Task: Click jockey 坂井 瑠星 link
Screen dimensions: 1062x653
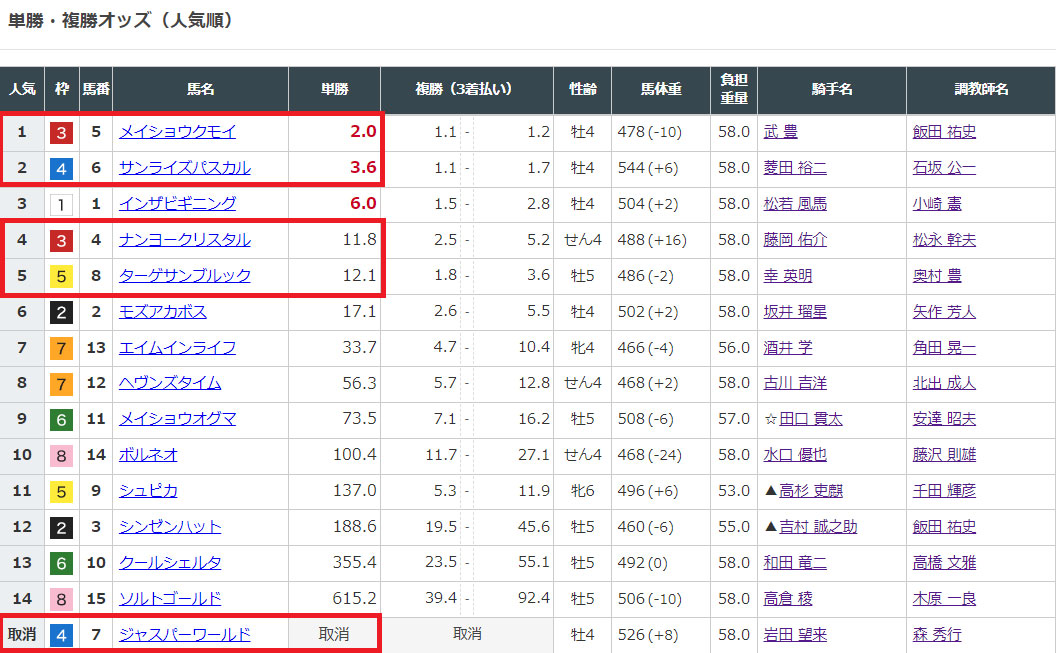Action: pos(794,312)
